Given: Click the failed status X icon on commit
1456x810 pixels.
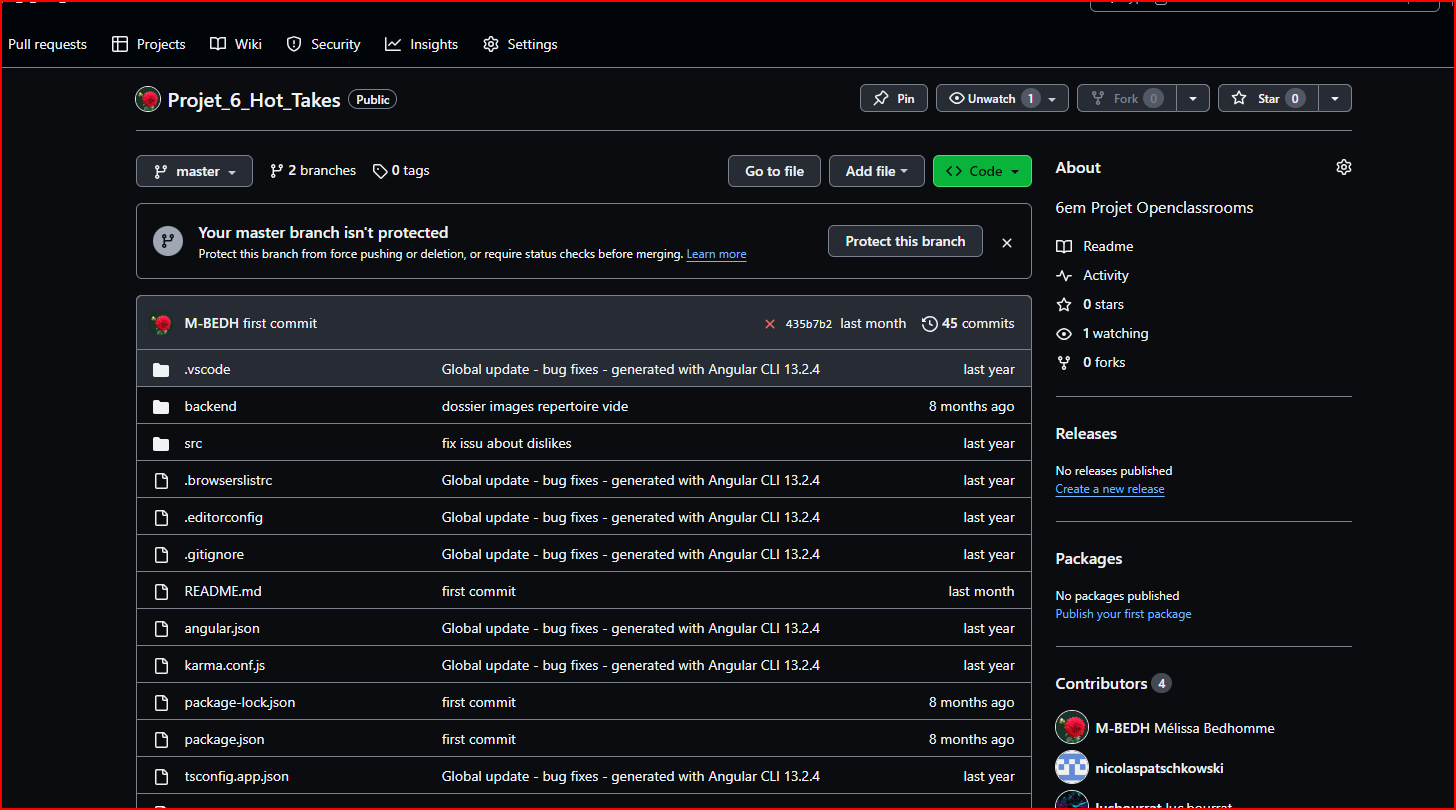Looking at the screenshot, I should (770, 324).
